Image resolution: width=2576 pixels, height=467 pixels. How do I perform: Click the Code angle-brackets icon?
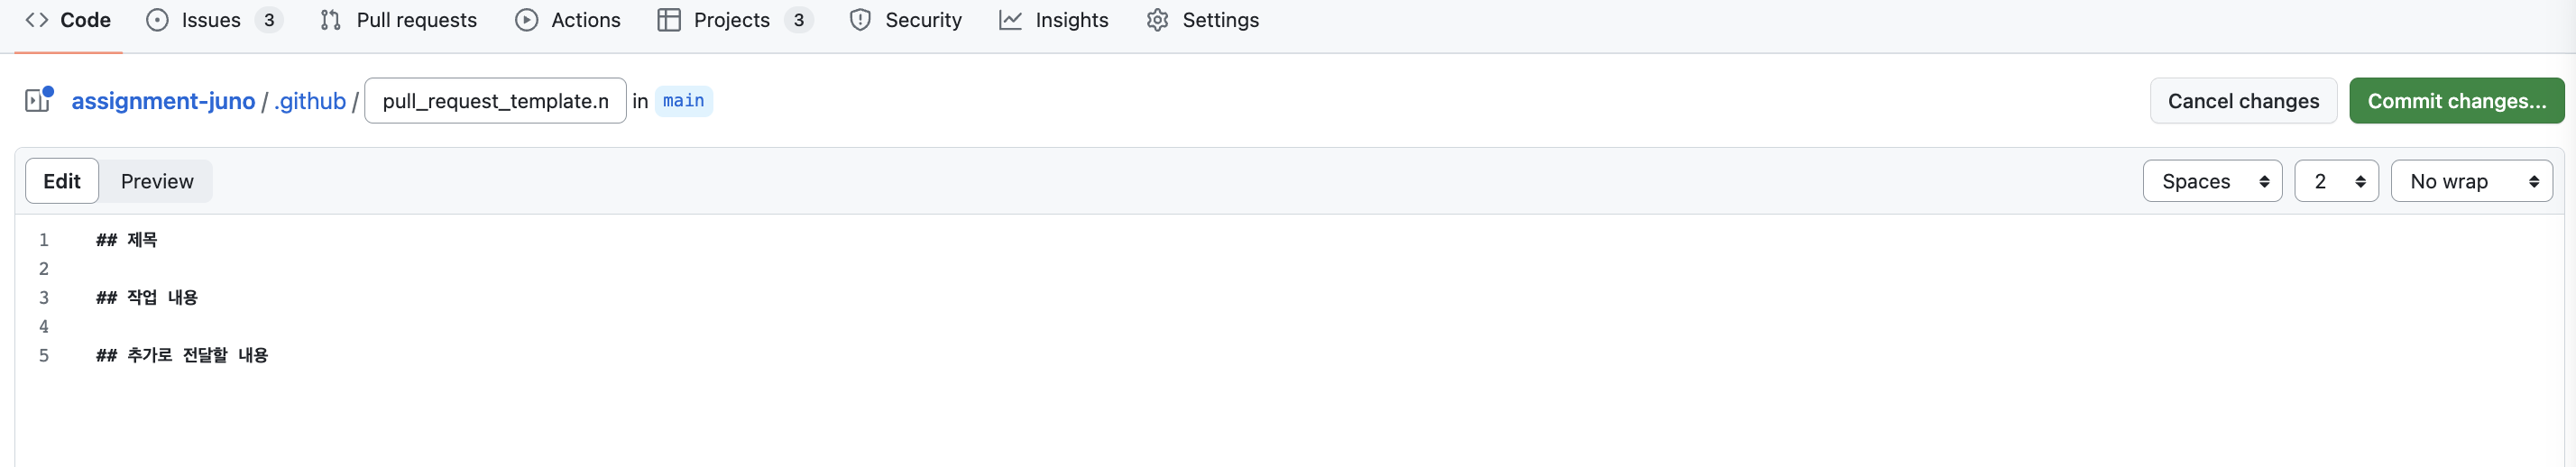37,20
